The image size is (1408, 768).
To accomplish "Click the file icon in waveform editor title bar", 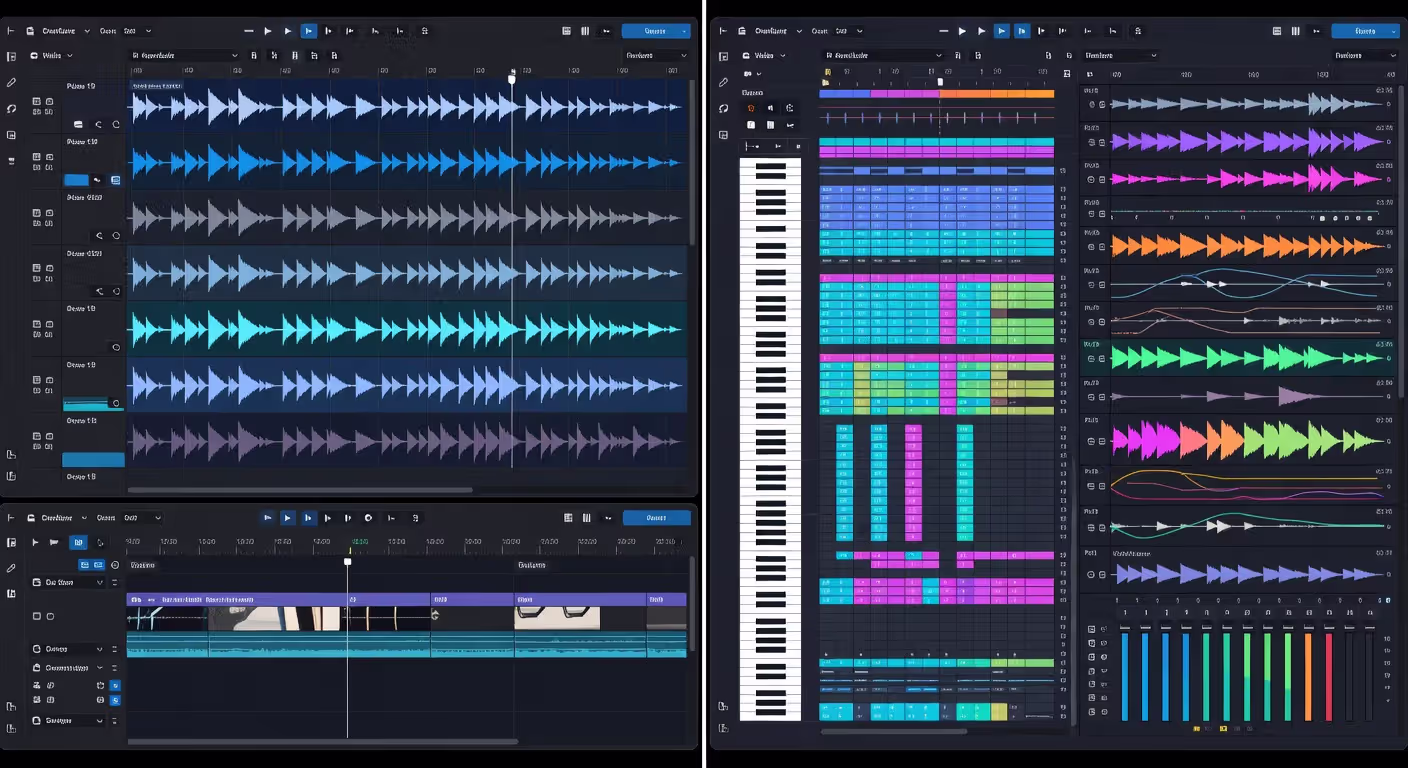I will coord(29,31).
